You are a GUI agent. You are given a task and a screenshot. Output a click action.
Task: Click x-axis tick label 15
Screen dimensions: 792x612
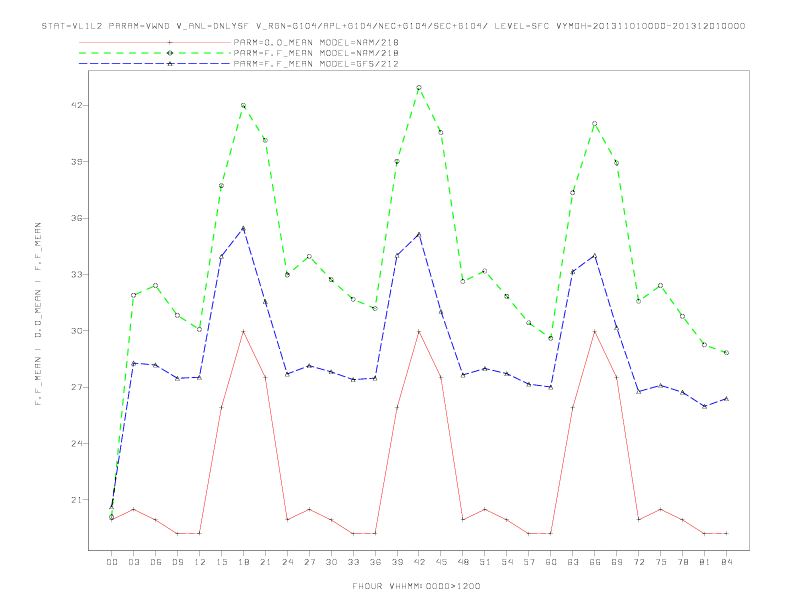tap(221, 562)
